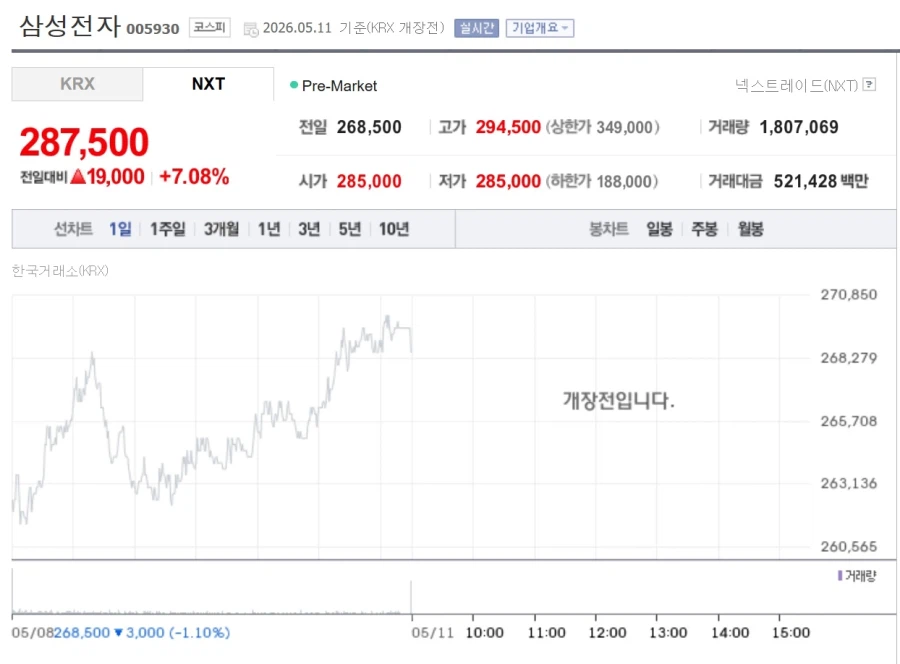Select the 1일 line chart period

point(120,229)
